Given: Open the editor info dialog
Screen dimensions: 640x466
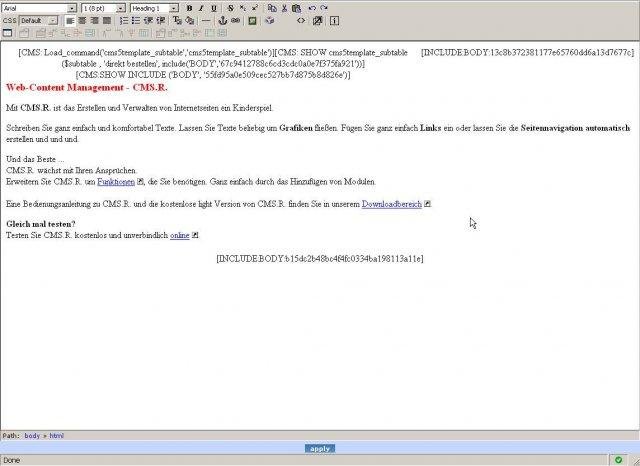Looking at the screenshot, I should point(334,20).
